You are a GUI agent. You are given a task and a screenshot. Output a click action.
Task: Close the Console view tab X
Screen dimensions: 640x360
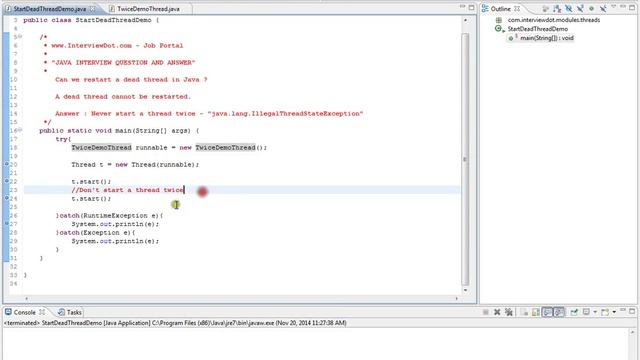click(42, 312)
